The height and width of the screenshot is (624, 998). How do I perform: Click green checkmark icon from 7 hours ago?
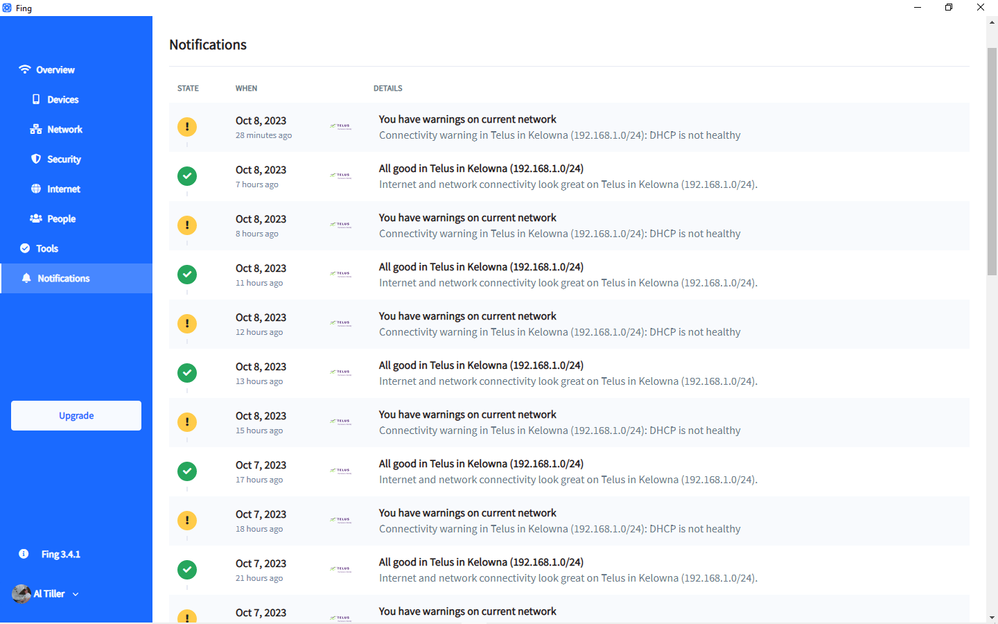pyautogui.click(x=187, y=176)
